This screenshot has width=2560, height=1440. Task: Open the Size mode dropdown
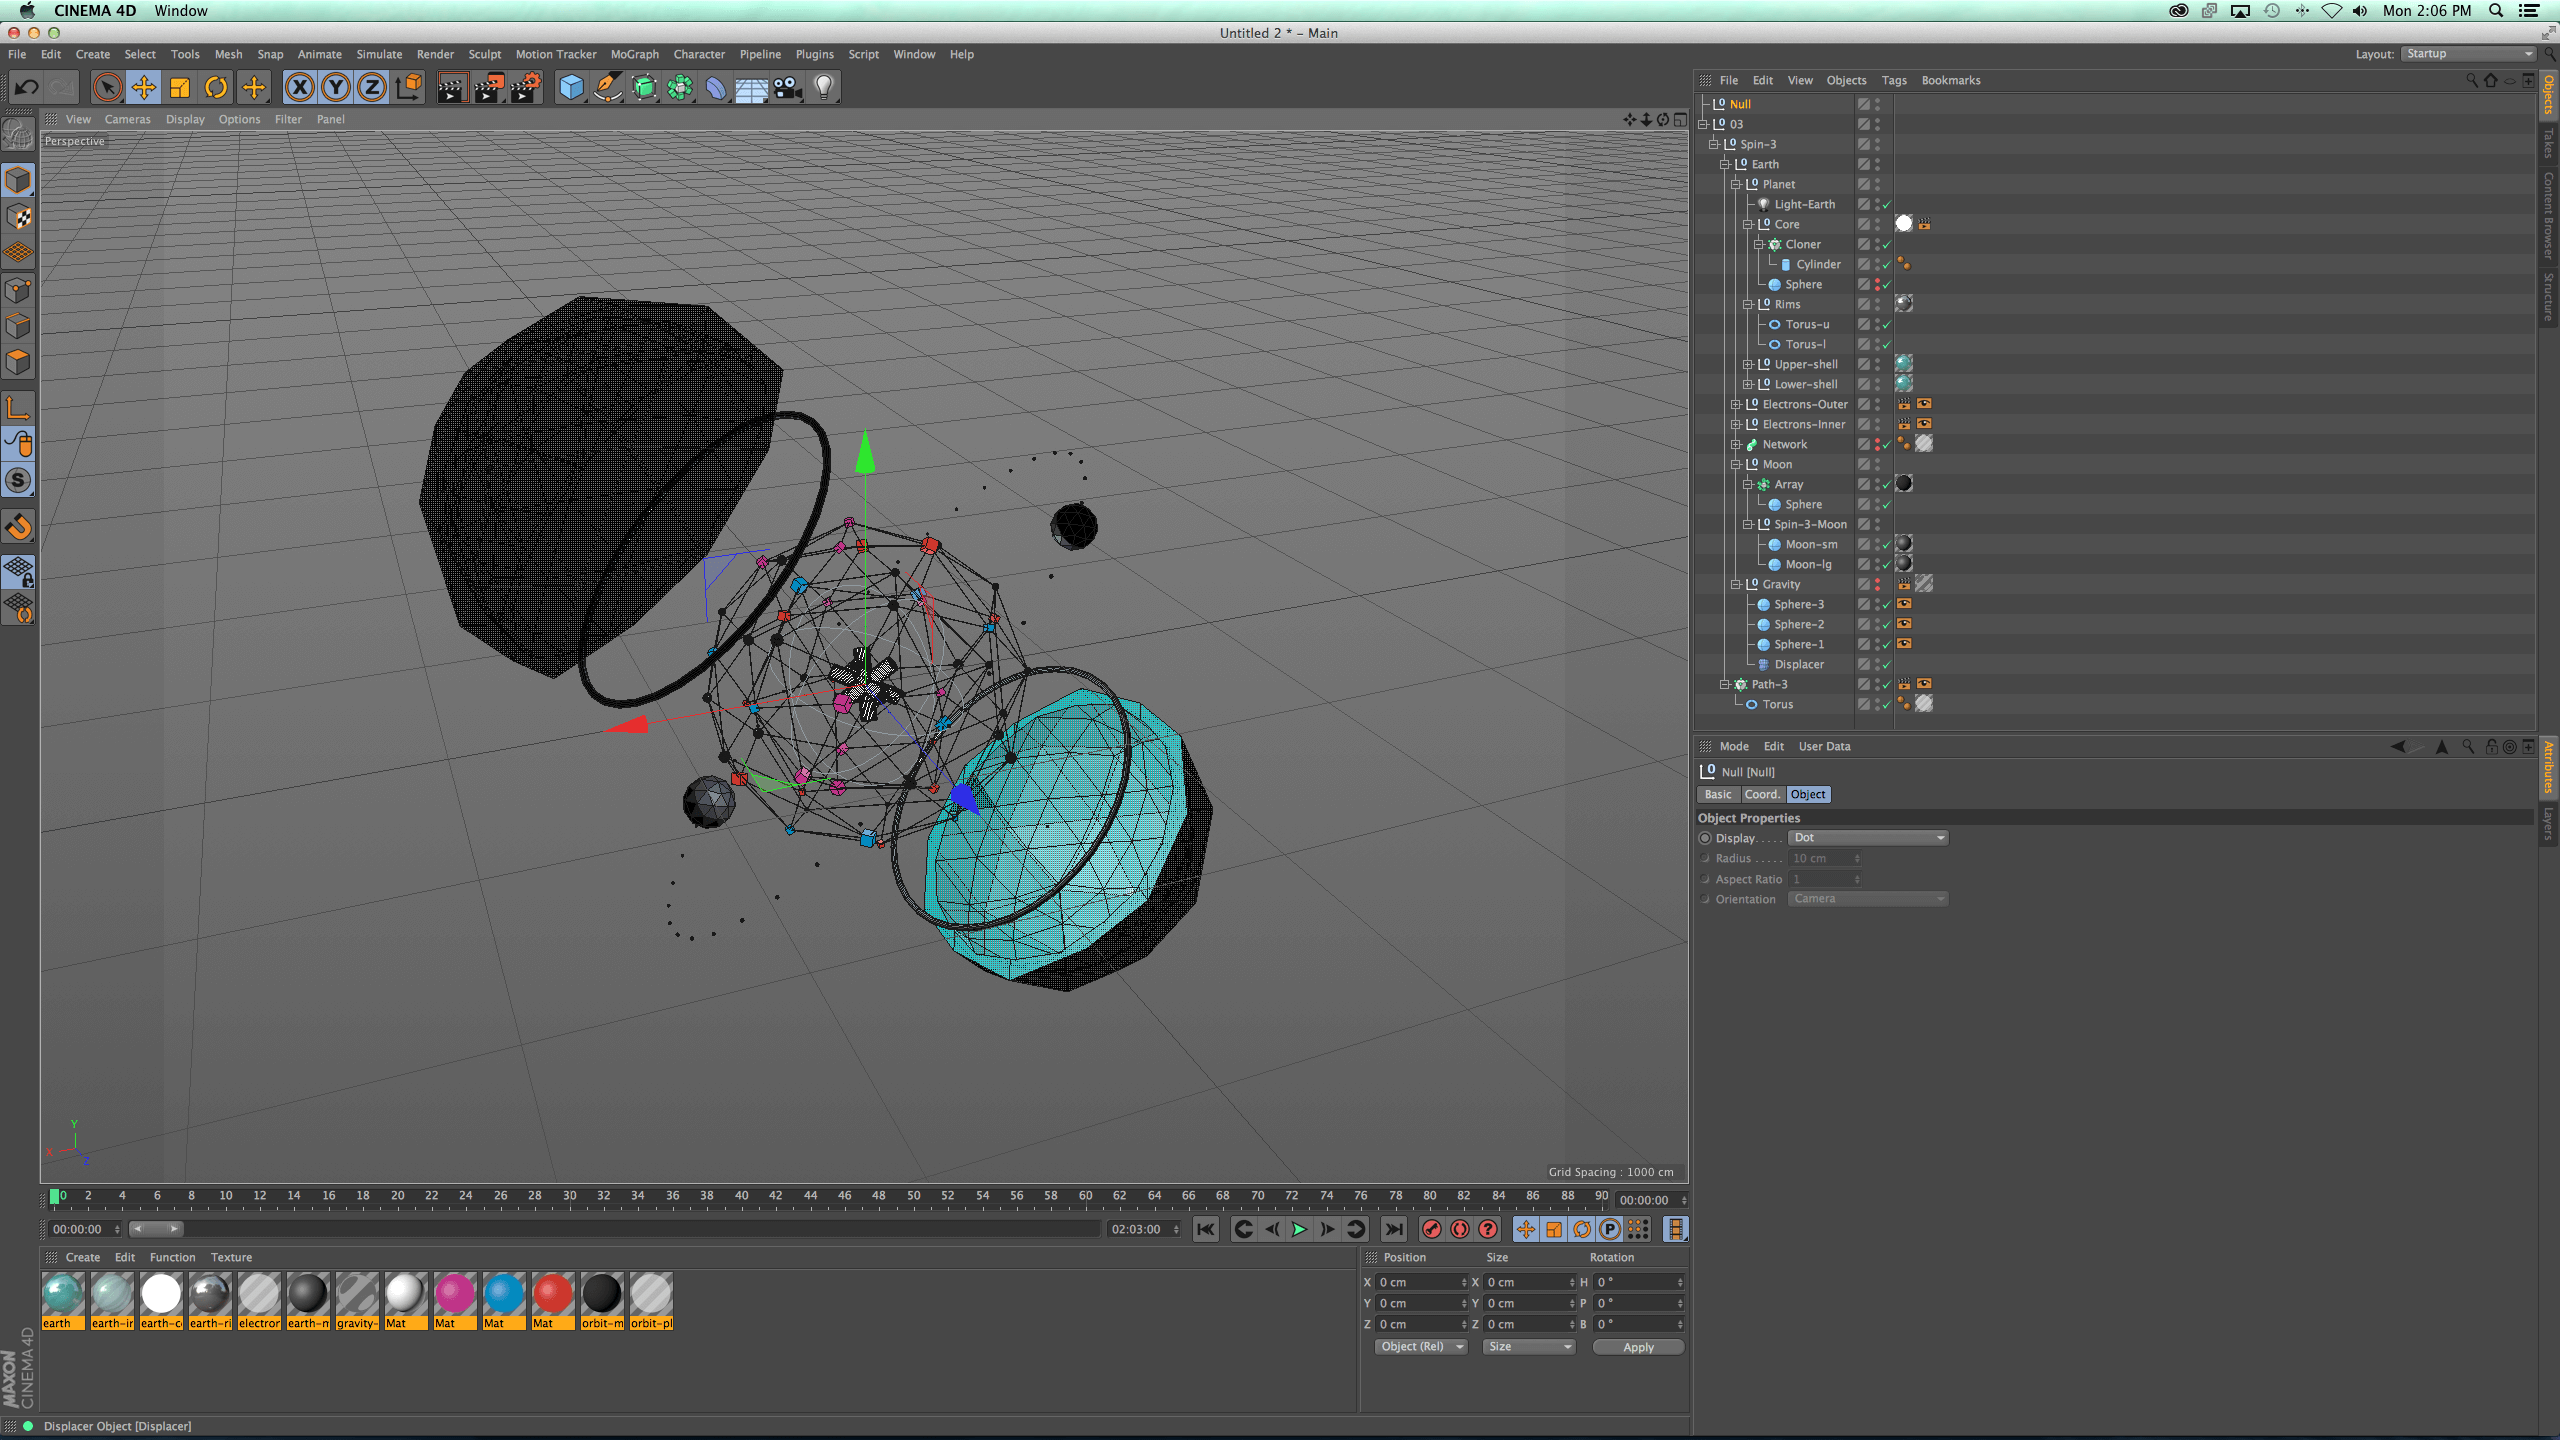click(1529, 1347)
